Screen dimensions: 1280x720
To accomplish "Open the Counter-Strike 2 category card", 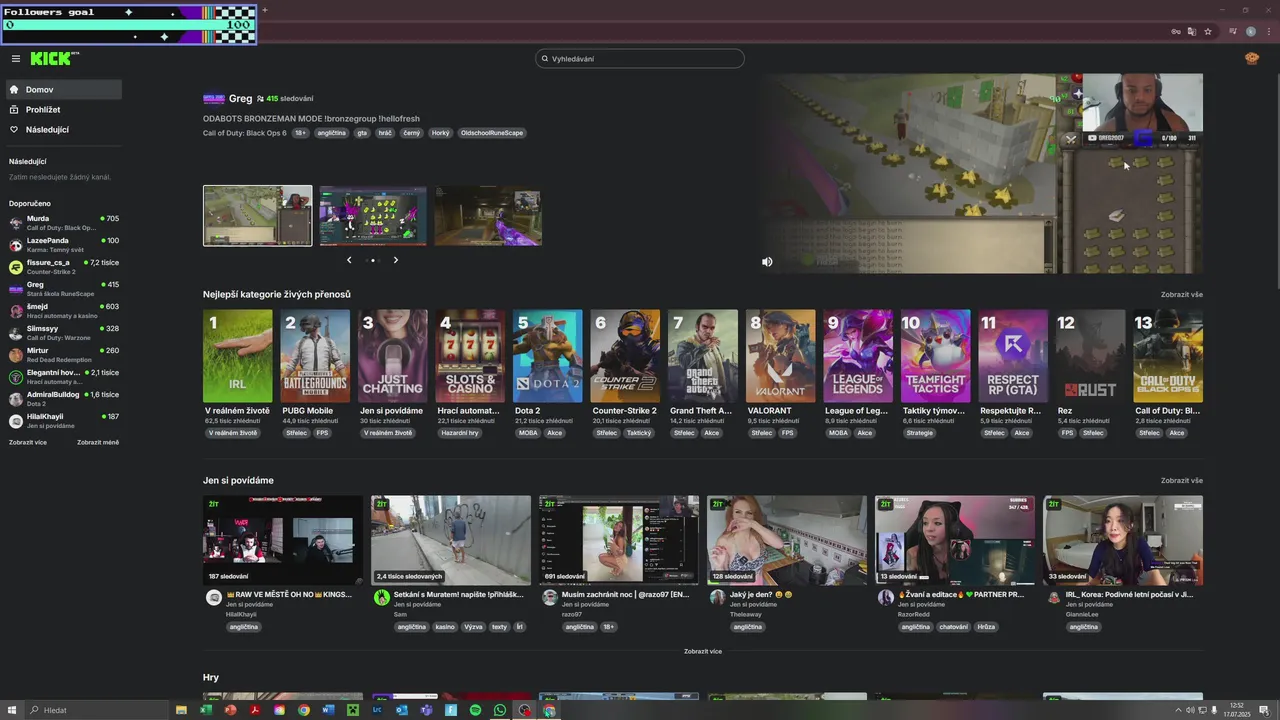I will click(x=625, y=356).
